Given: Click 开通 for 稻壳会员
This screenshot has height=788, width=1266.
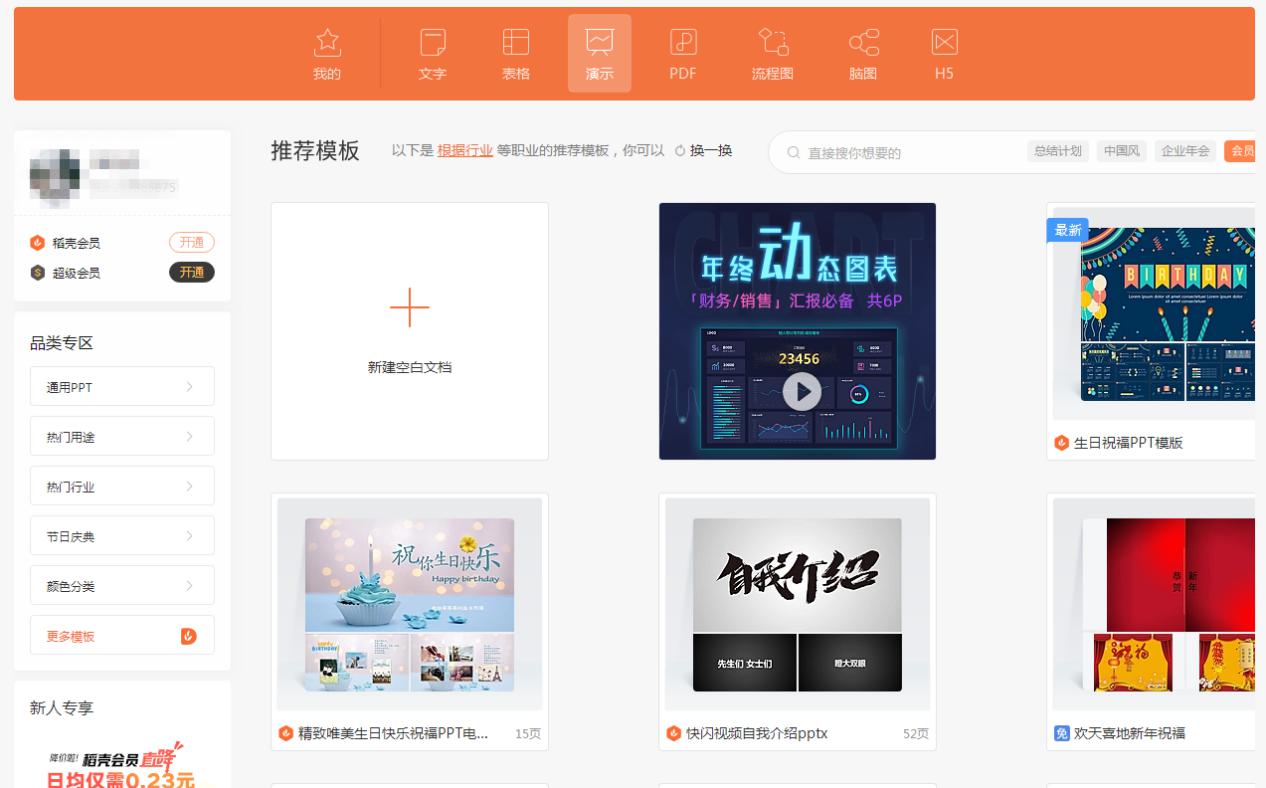Looking at the screenshot, I should click(x=192, y=243).
